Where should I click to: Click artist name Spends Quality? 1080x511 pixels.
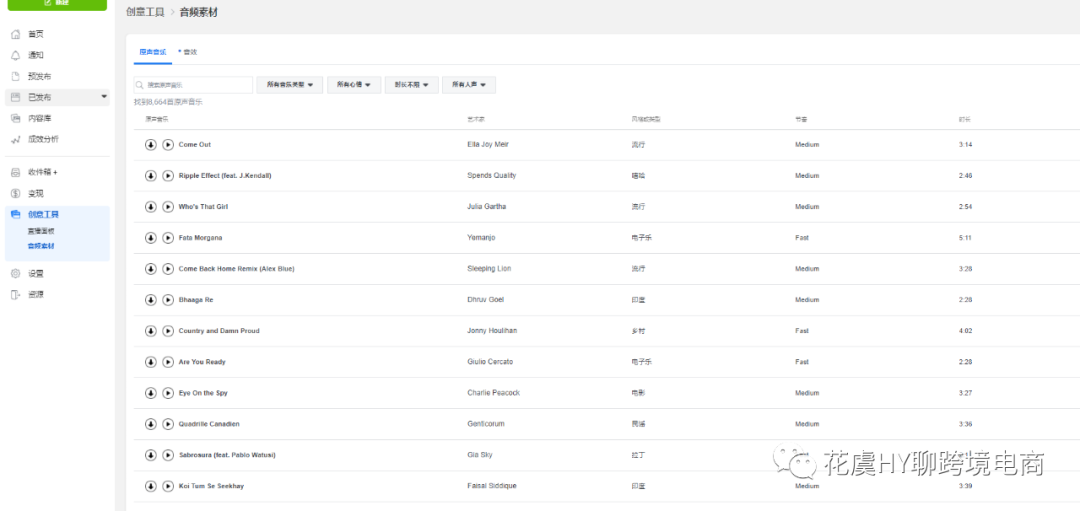click(491, 176)
